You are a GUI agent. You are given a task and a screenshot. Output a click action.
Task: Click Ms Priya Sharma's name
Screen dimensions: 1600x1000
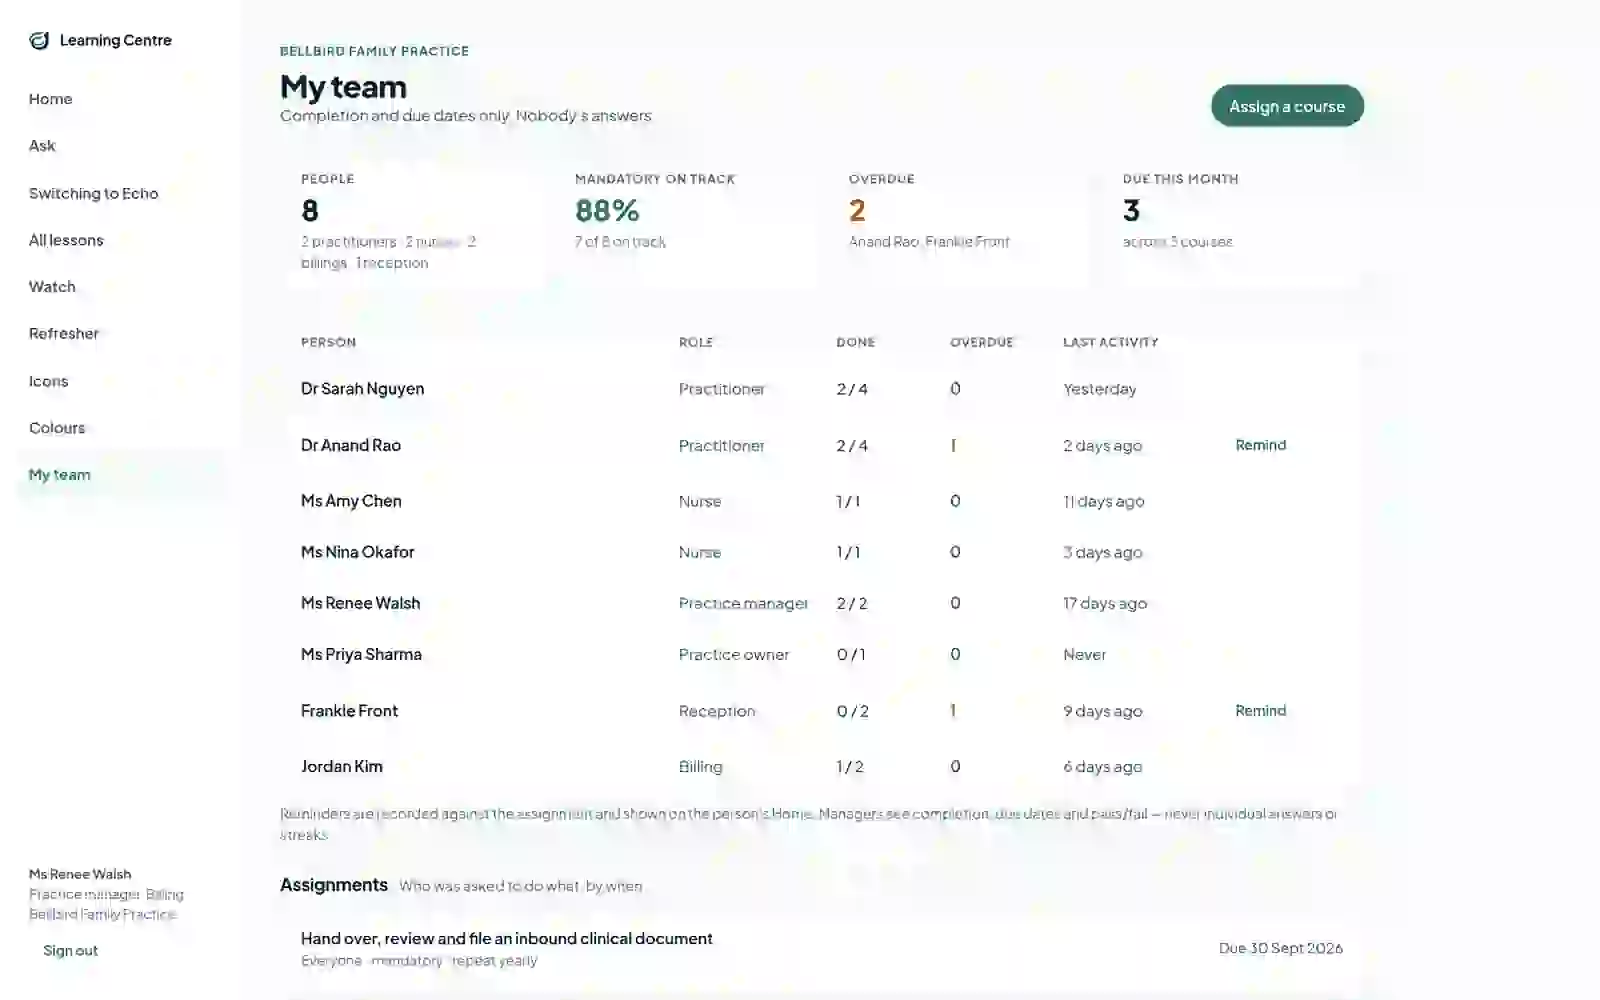click(x=361, y=654)
